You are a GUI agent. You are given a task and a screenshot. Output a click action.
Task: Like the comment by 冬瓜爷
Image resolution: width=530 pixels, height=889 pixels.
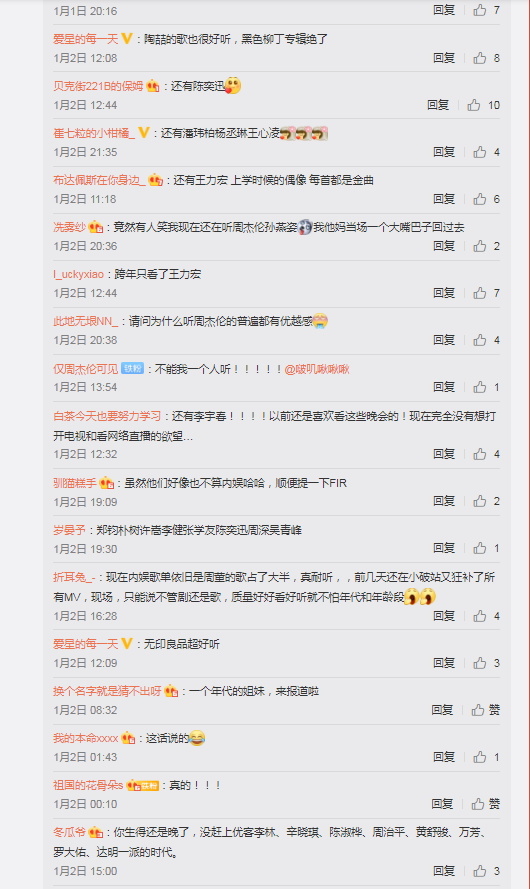pyautogui.click(x=480, y=871)
